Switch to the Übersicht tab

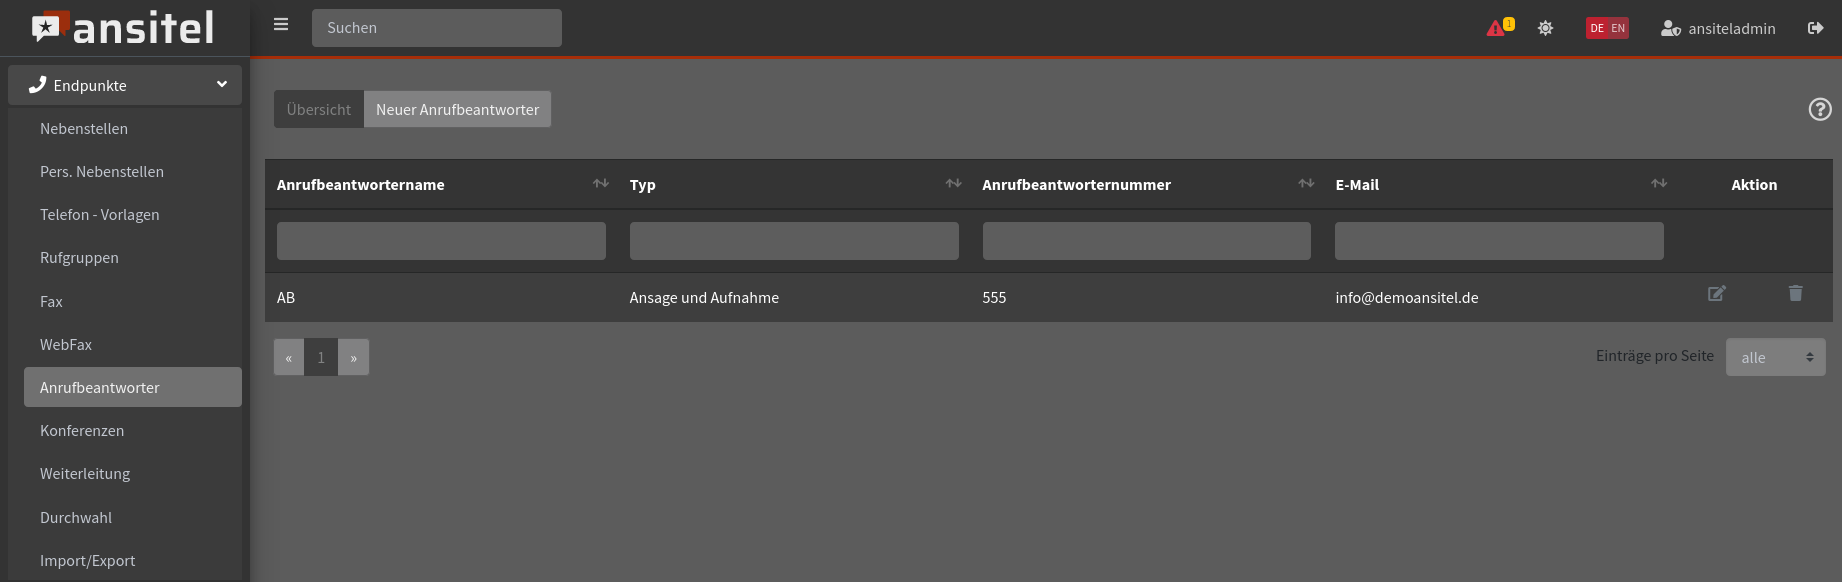coord(319,109)
